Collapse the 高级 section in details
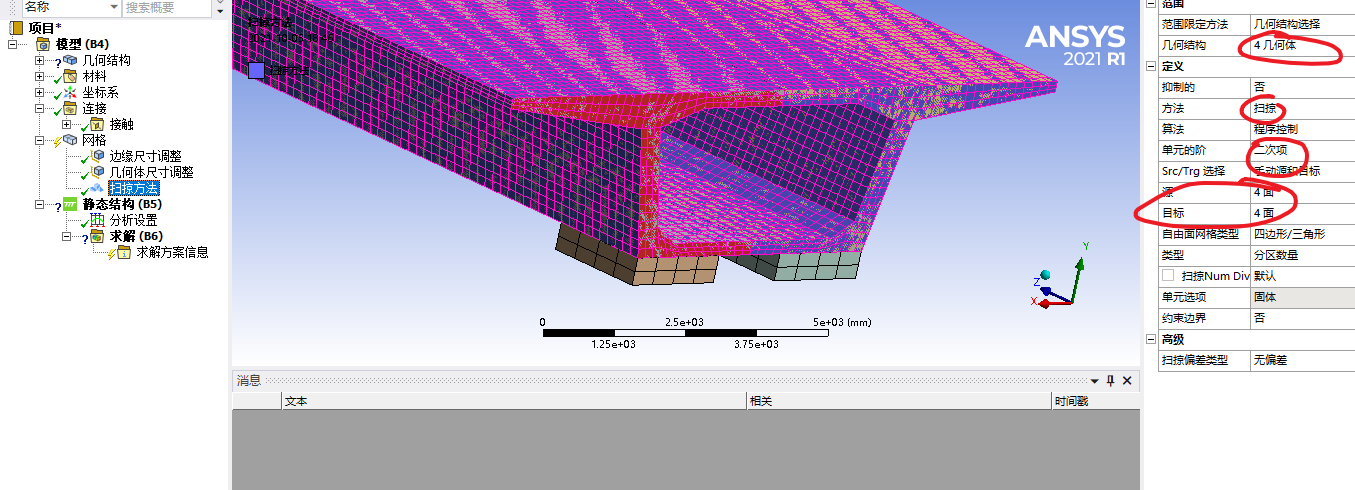Image resolution: width=1355 pixels, height=490 pixels. coord(1150,339)
